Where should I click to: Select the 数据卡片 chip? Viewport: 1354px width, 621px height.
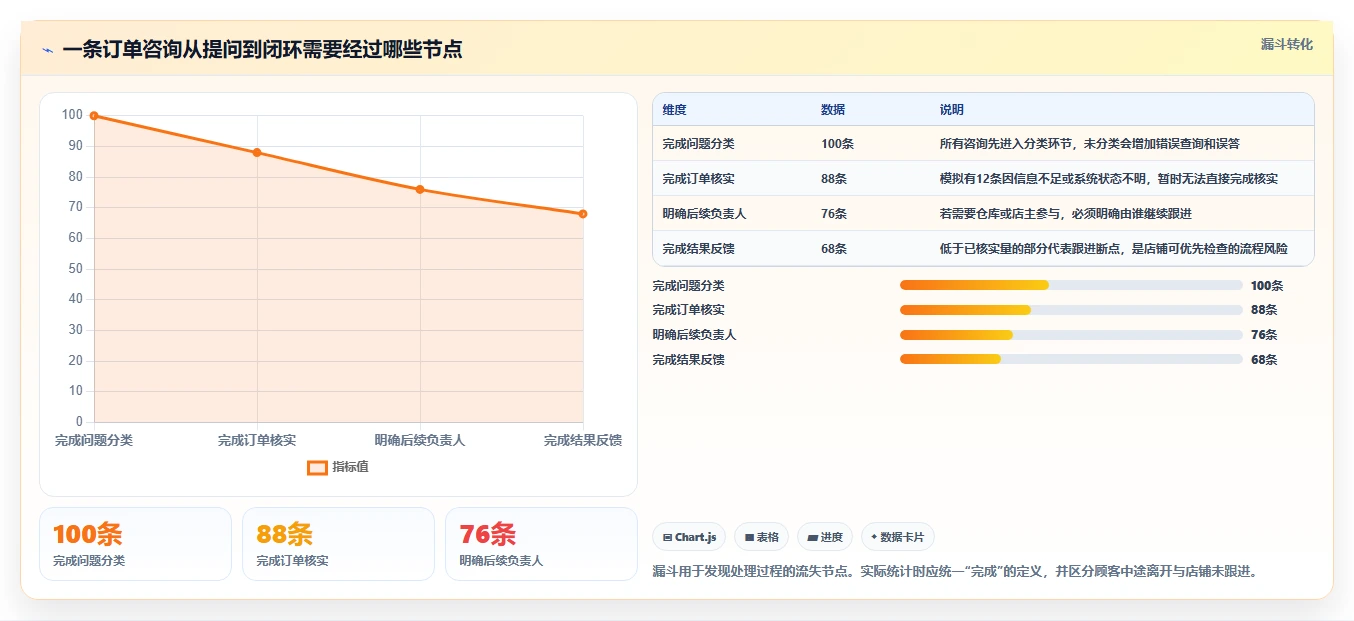click(897, 537)
